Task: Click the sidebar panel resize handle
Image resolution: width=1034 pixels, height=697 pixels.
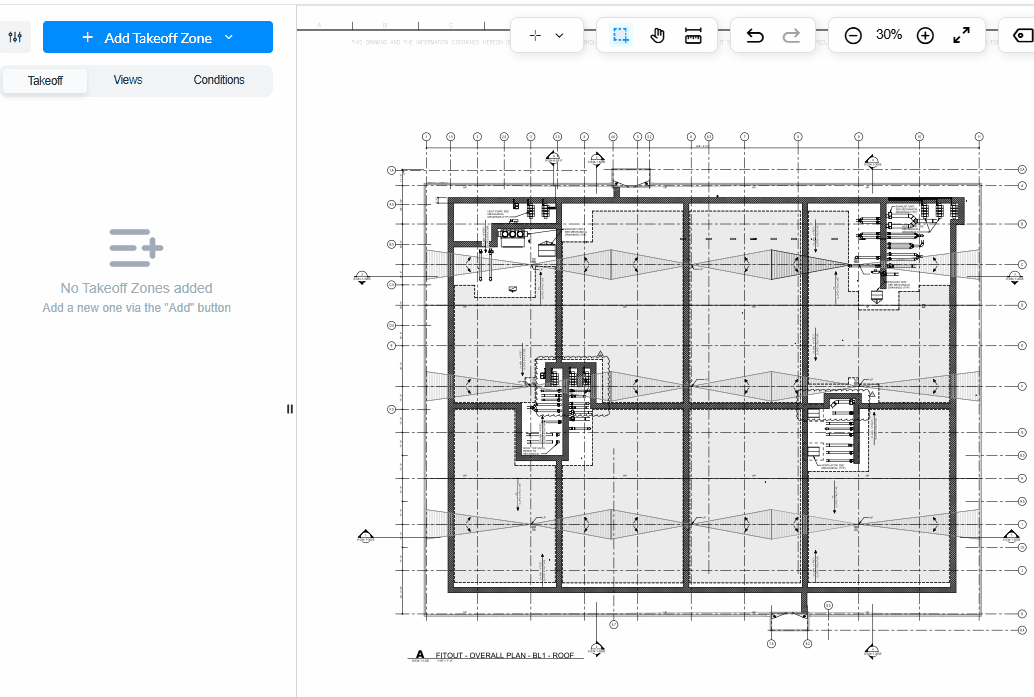Action: coord(290,408)
